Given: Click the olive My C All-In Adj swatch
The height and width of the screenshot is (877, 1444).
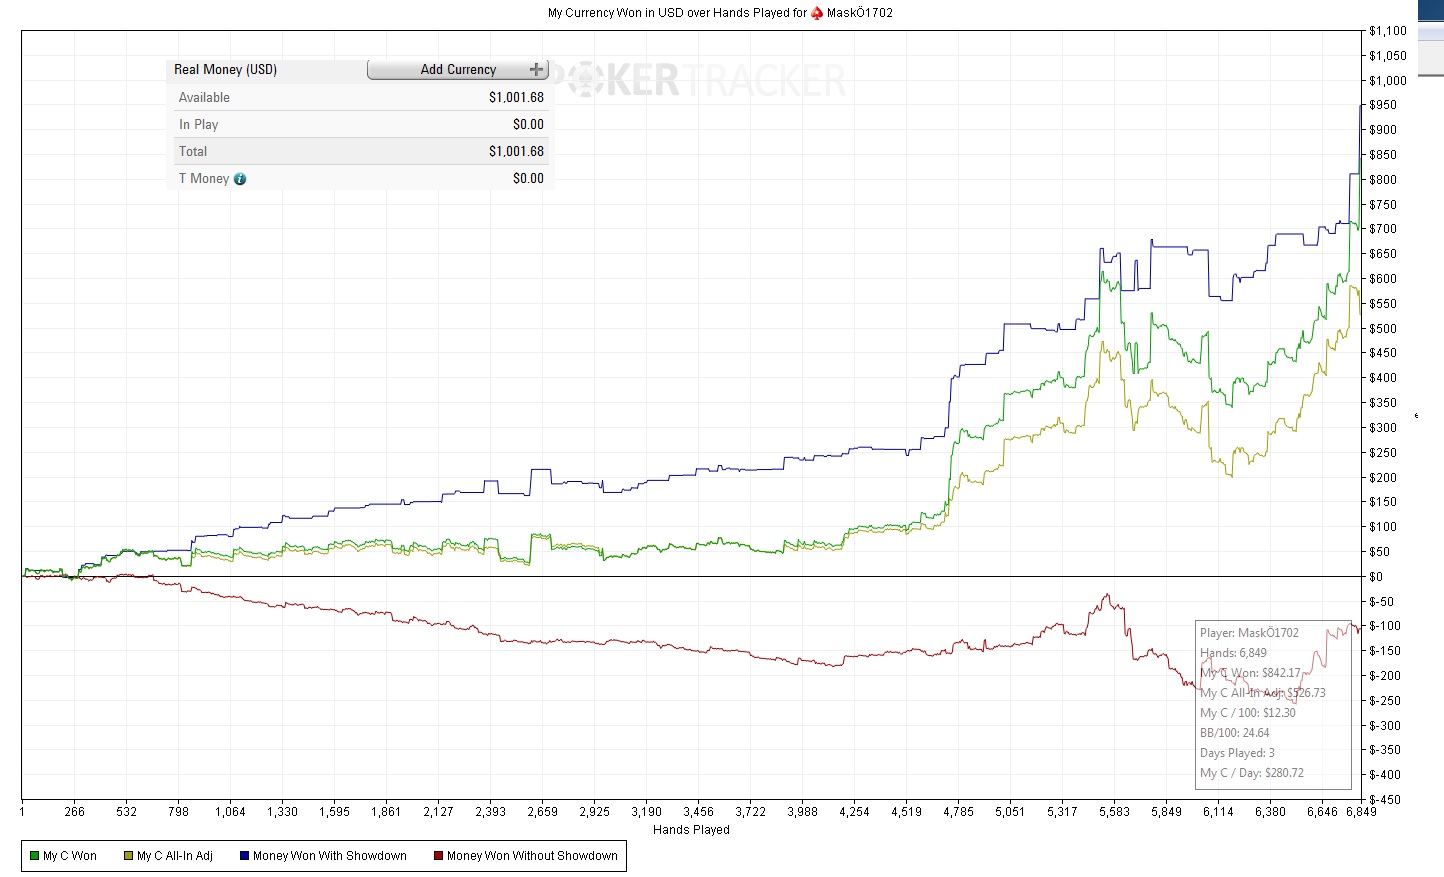Looking at the screenshot, I should tap(128, 856).
